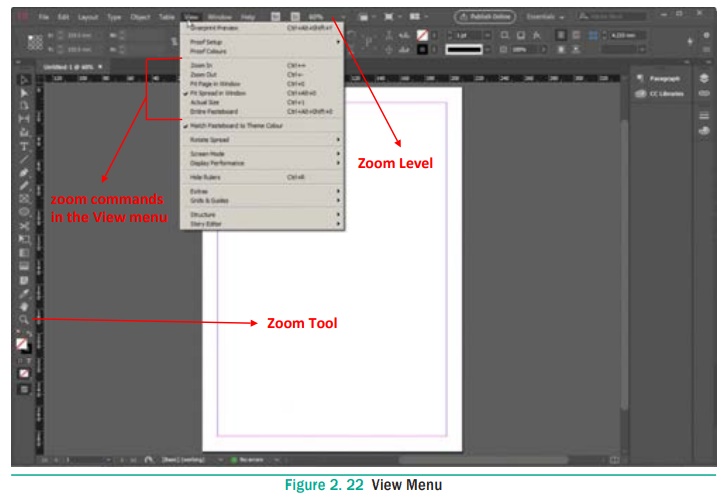
Task: Open the Layout menu
Action: click(88, 17)
